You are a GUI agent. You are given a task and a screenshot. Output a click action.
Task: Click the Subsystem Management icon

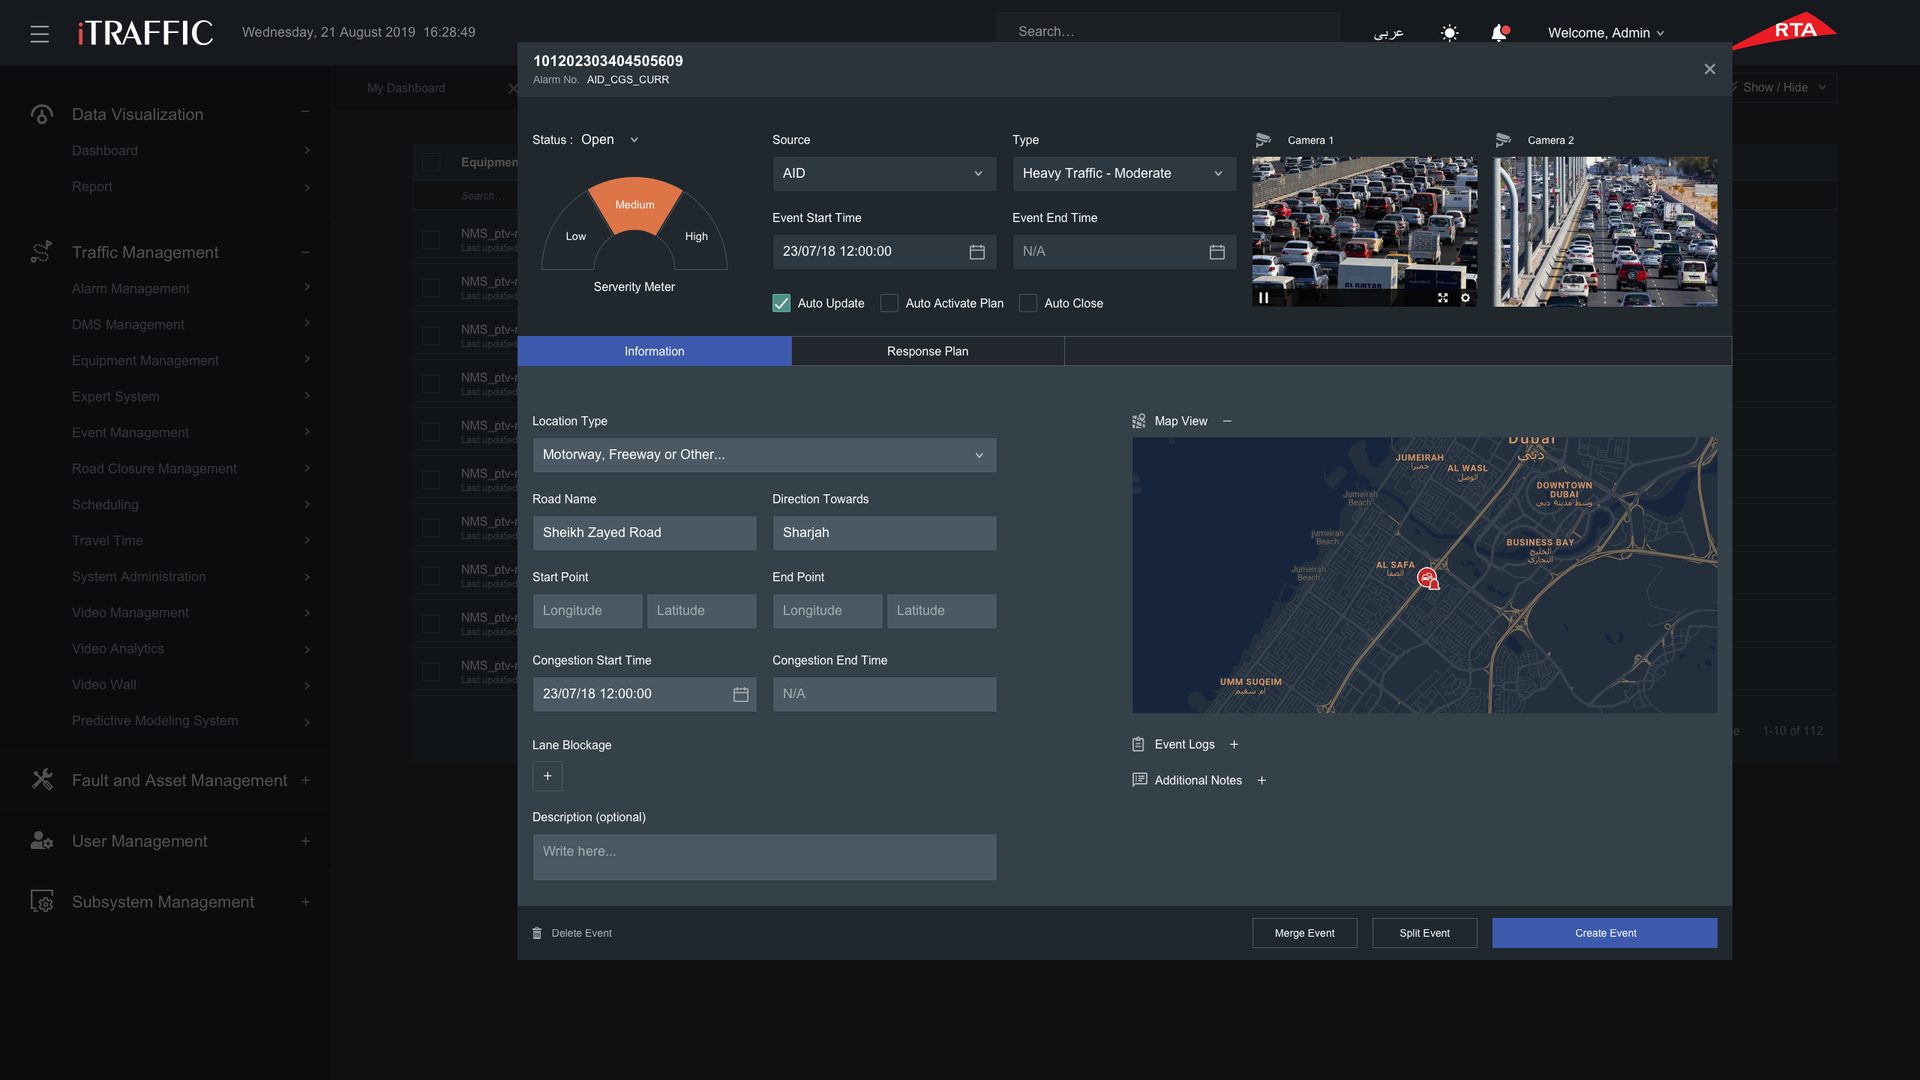pyautogui.click(x=42, y=902)
